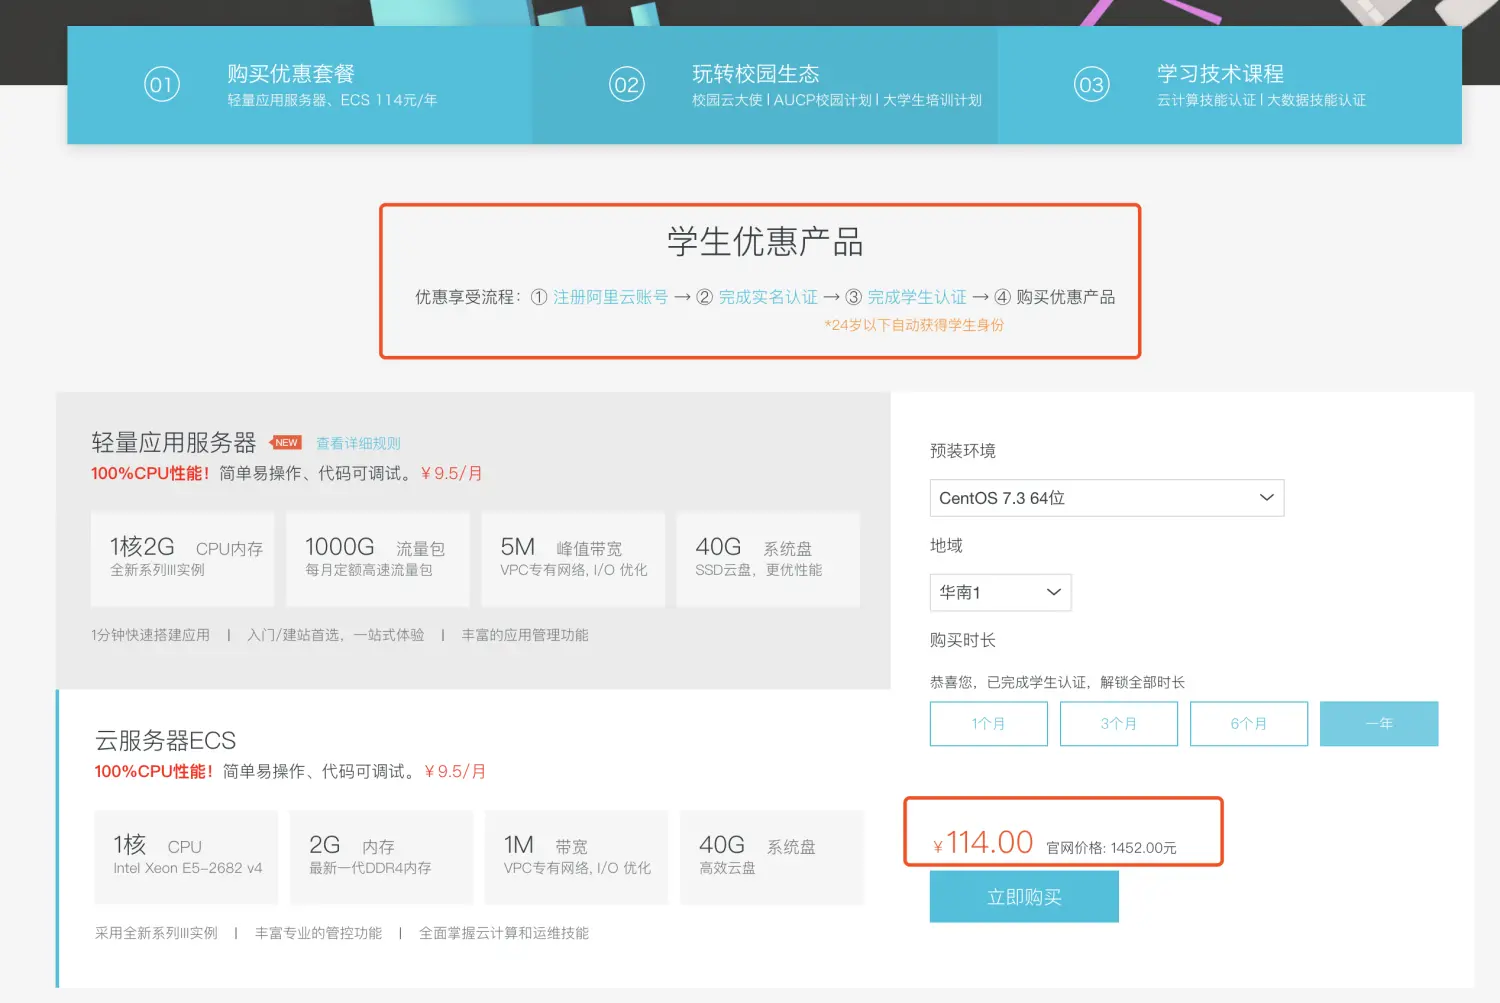
Task: Click the 40G 高效云盘 spec card
Action: [772, 857]
